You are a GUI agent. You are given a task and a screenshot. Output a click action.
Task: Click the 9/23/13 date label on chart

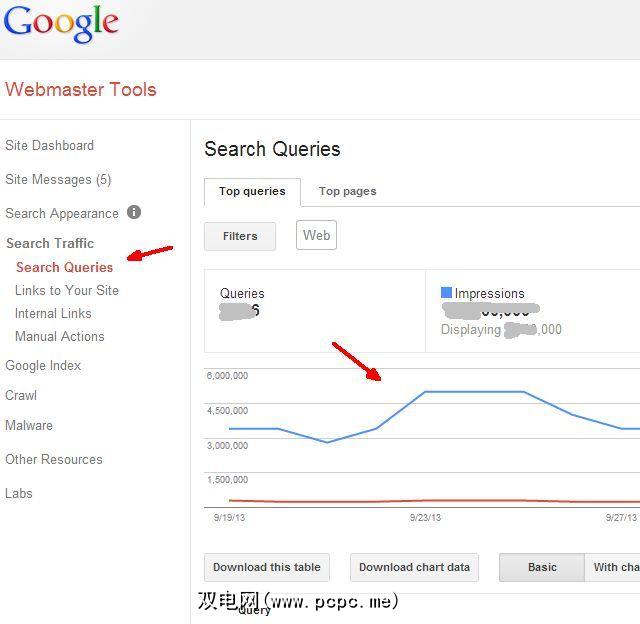point(425,518)
